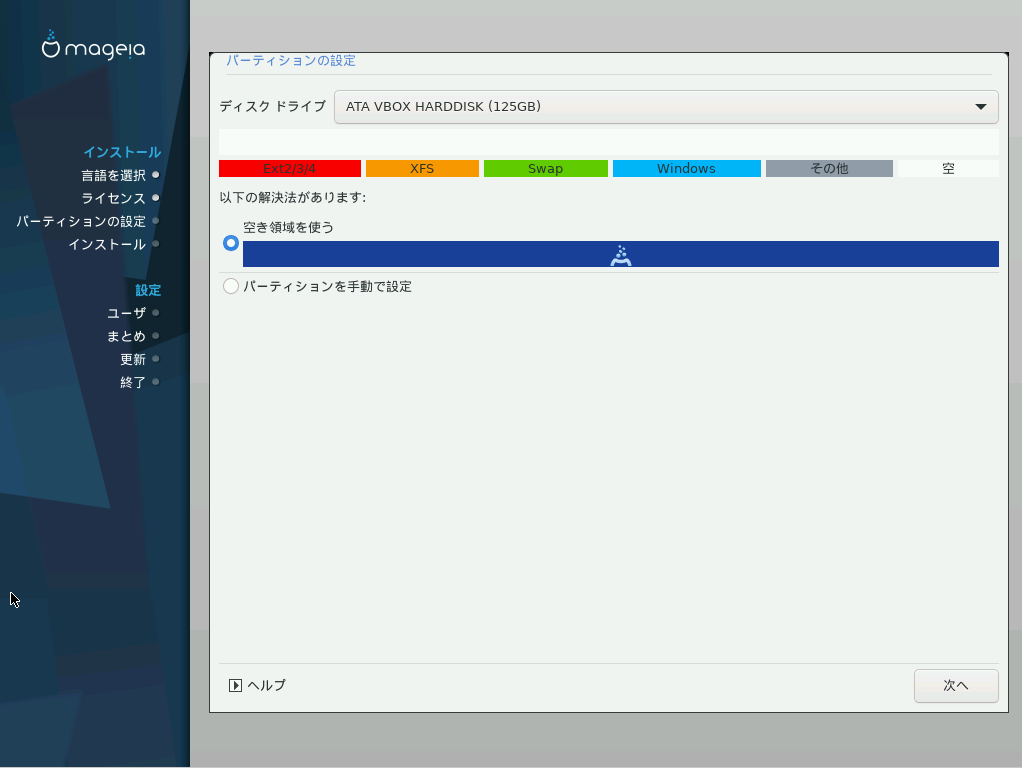The height and width of the screenshot is (768, 1022).
Task: Click bullet next to ライセンス step
Action: coord(156,198)
